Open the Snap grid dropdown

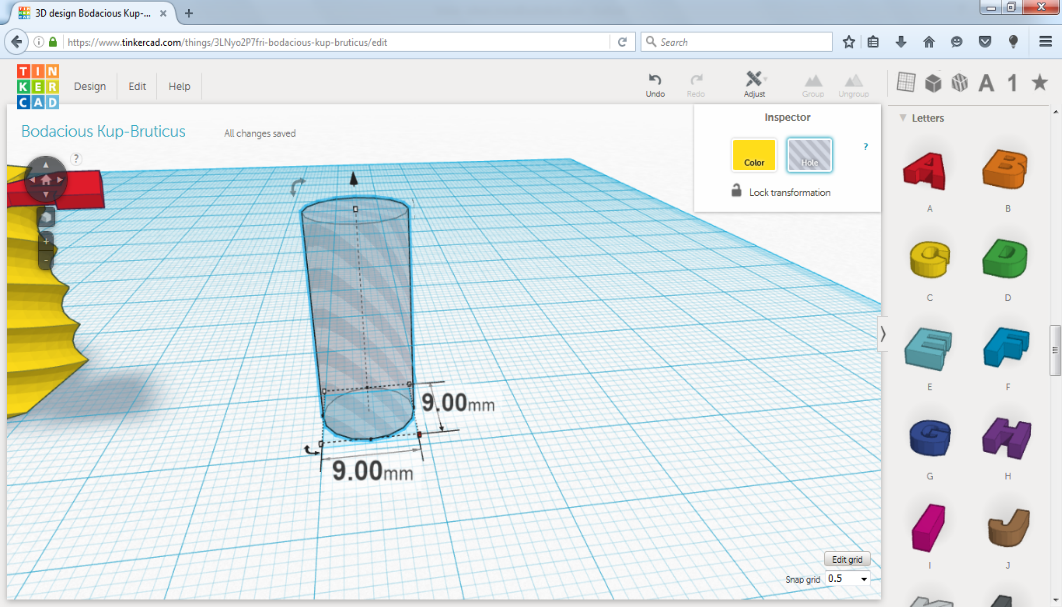pyautogui.click(x=847, y=579)
